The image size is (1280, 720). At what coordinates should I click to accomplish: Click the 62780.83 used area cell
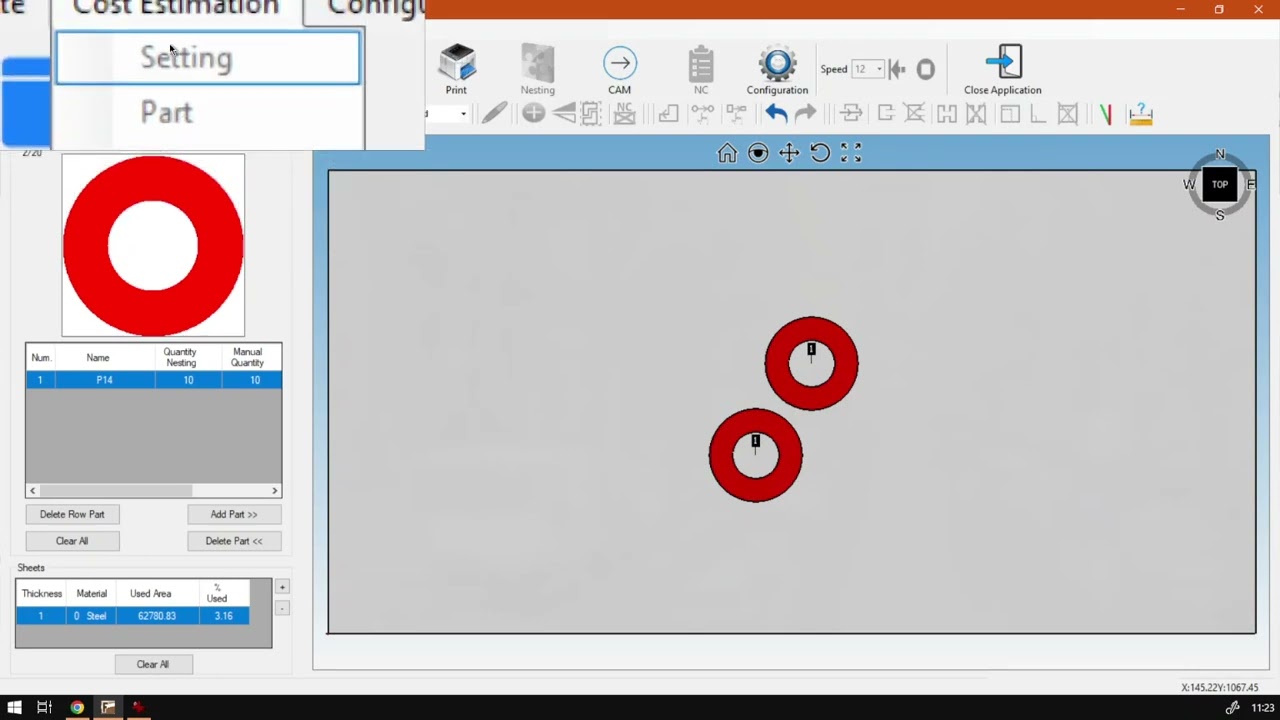(x=157, y=616)
